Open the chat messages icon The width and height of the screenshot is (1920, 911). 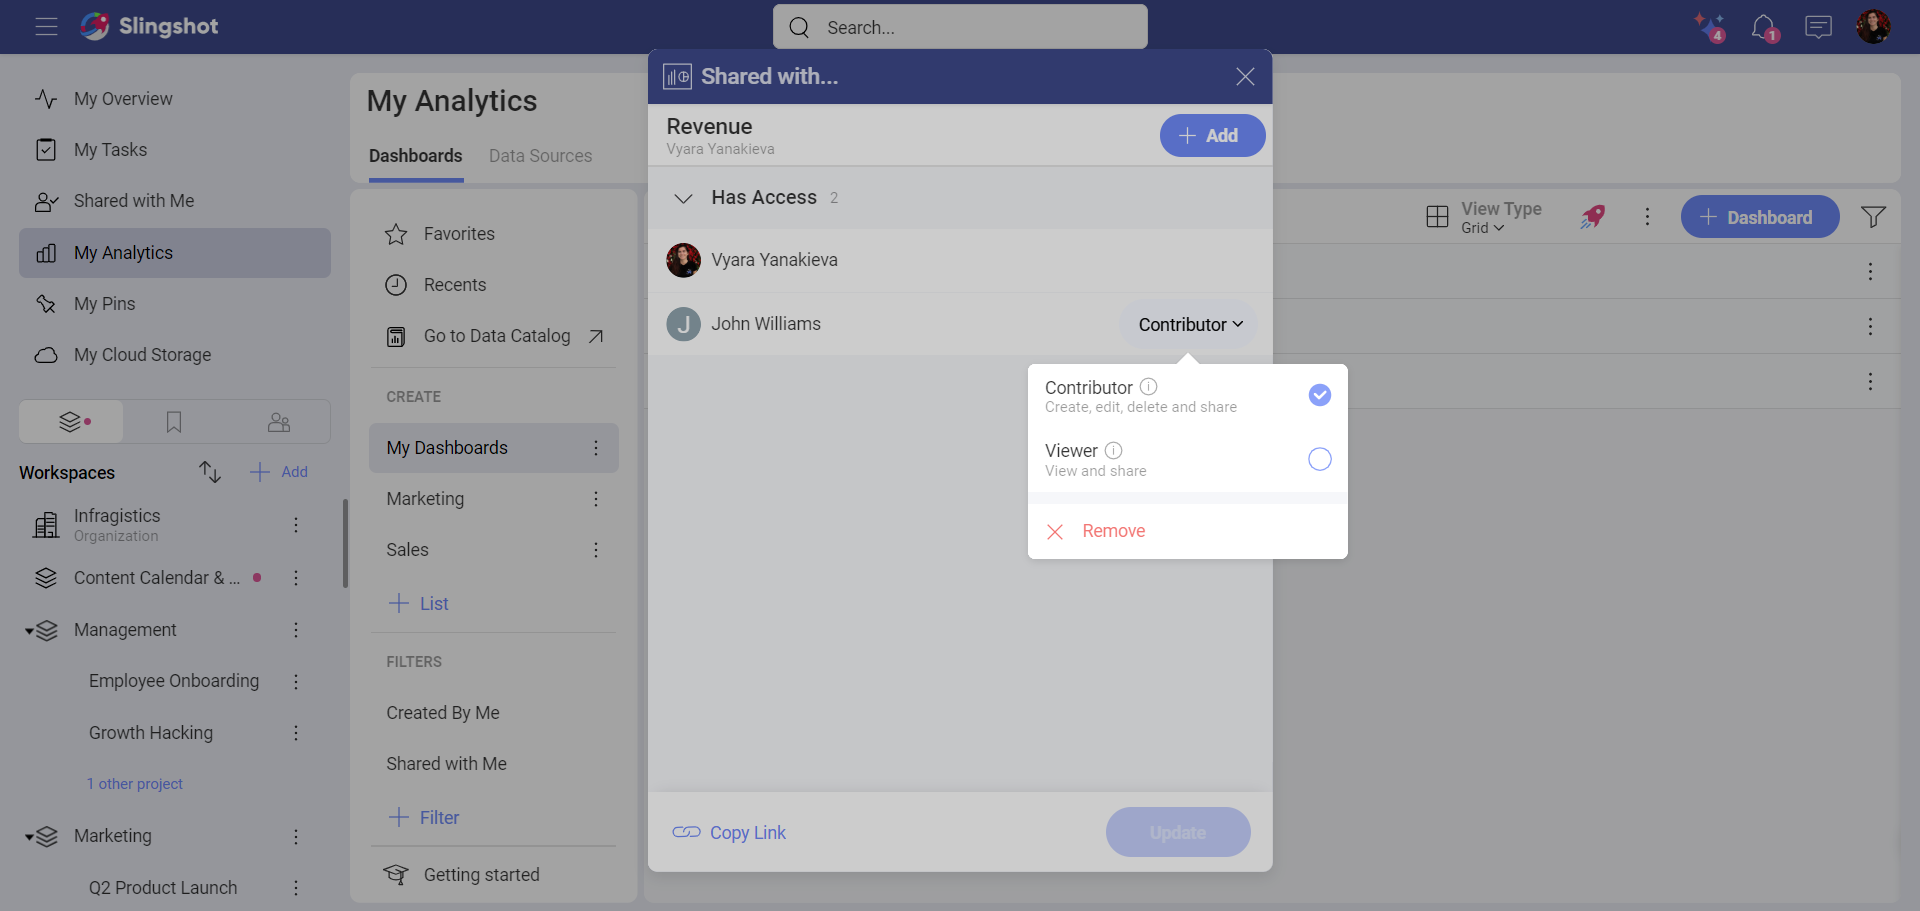click(x=1818, y=27)
